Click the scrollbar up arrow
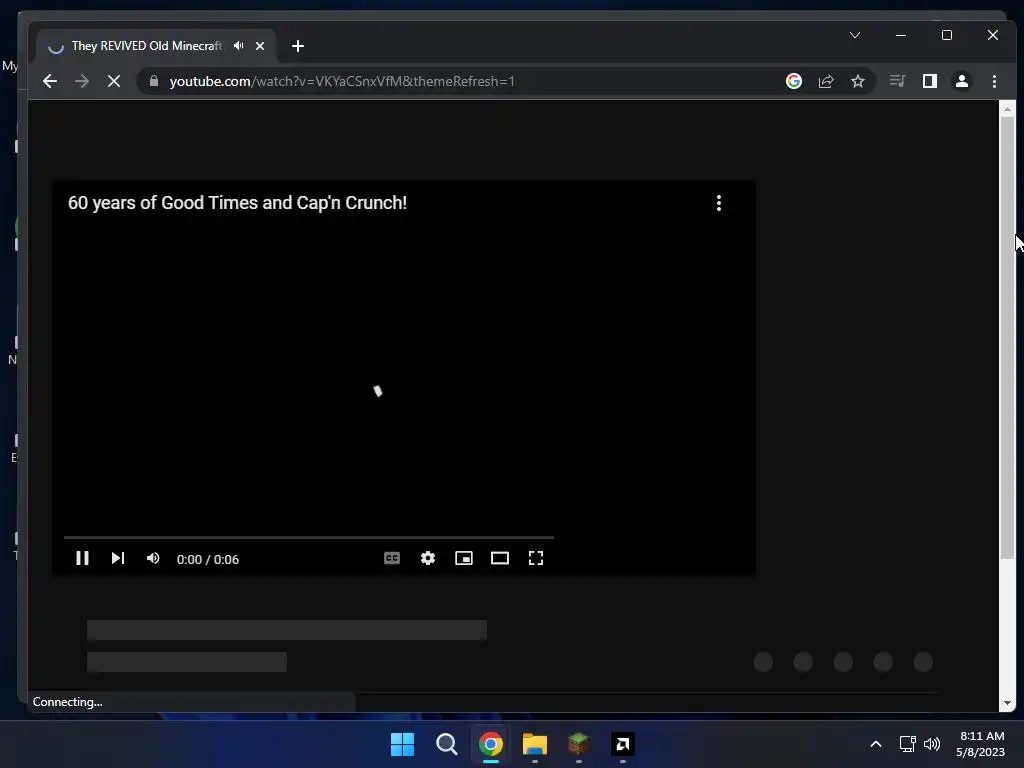 pyautogui.click(x=1007, y=109)
